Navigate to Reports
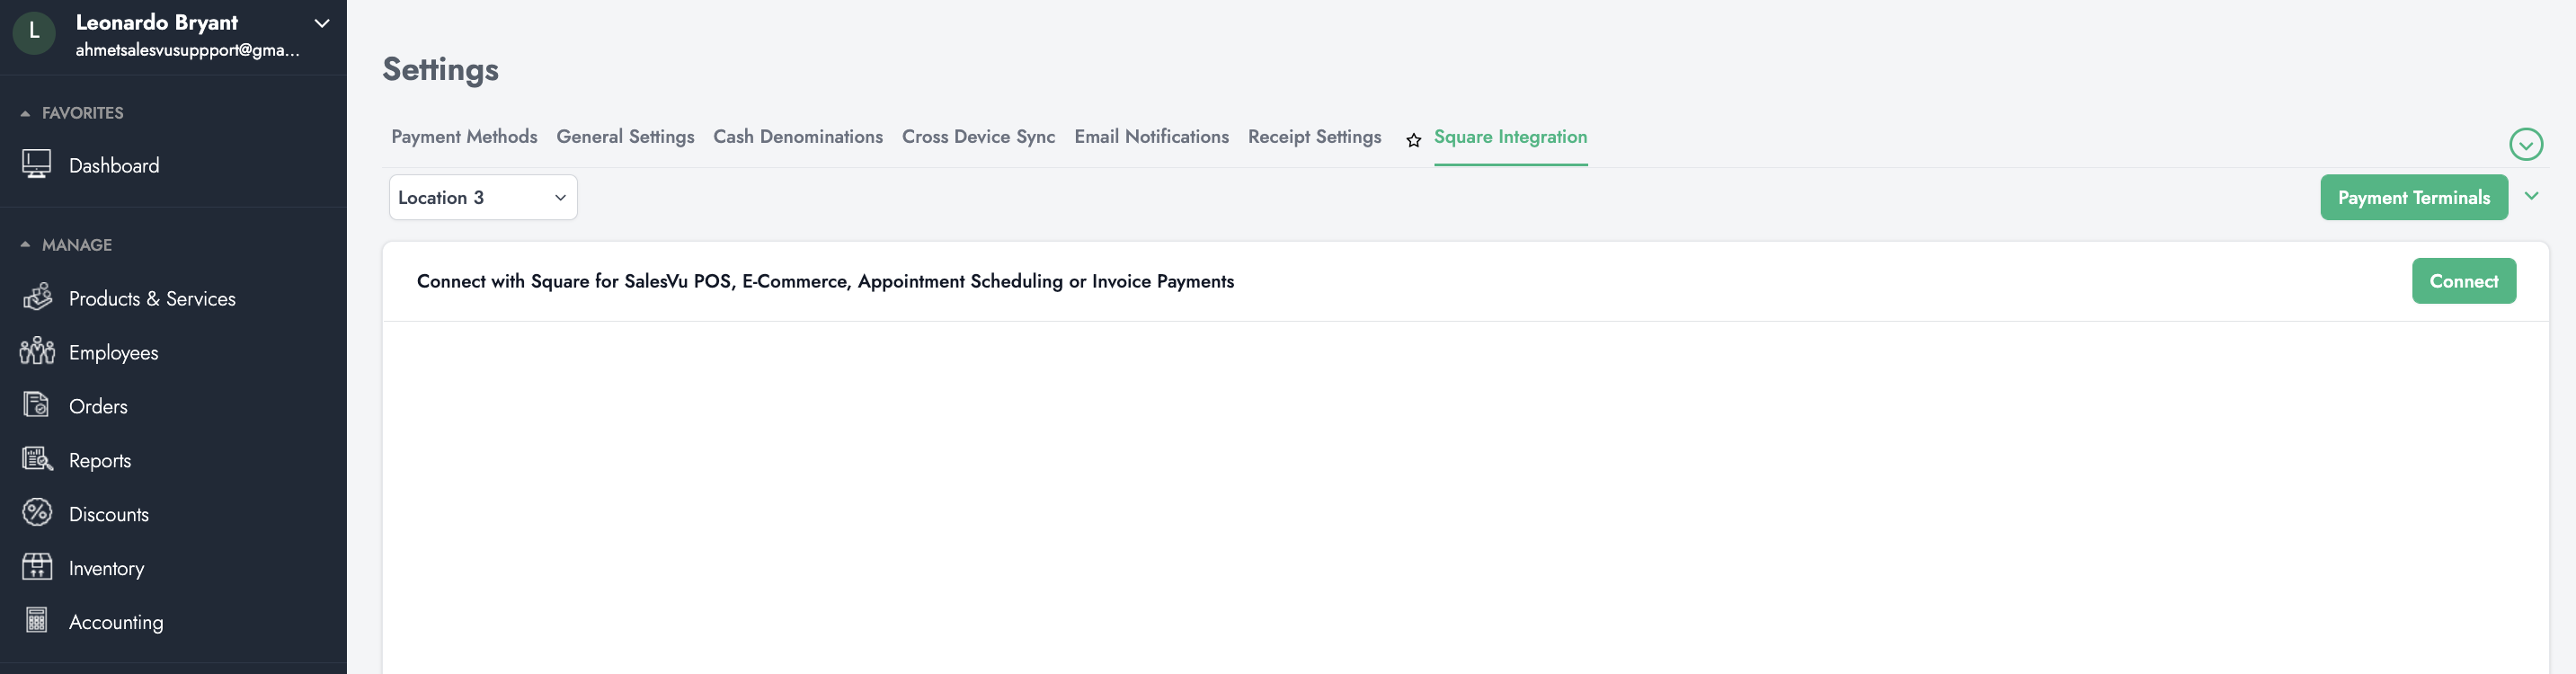2576x674 pixels. click(100, 461)
